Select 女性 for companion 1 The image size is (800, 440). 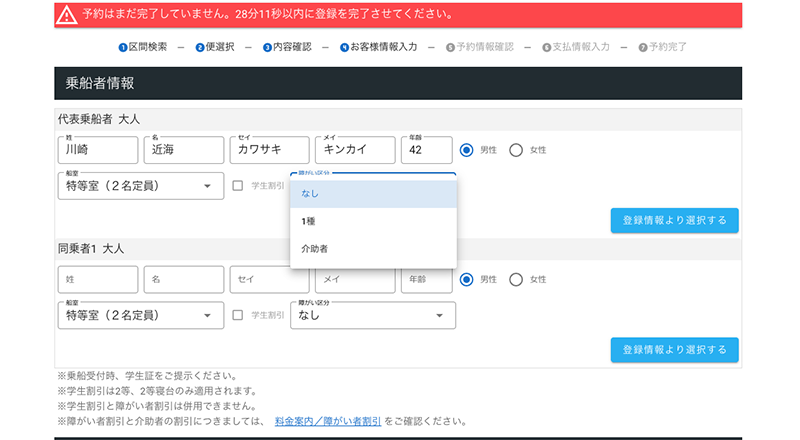click(x=516, y=279)
